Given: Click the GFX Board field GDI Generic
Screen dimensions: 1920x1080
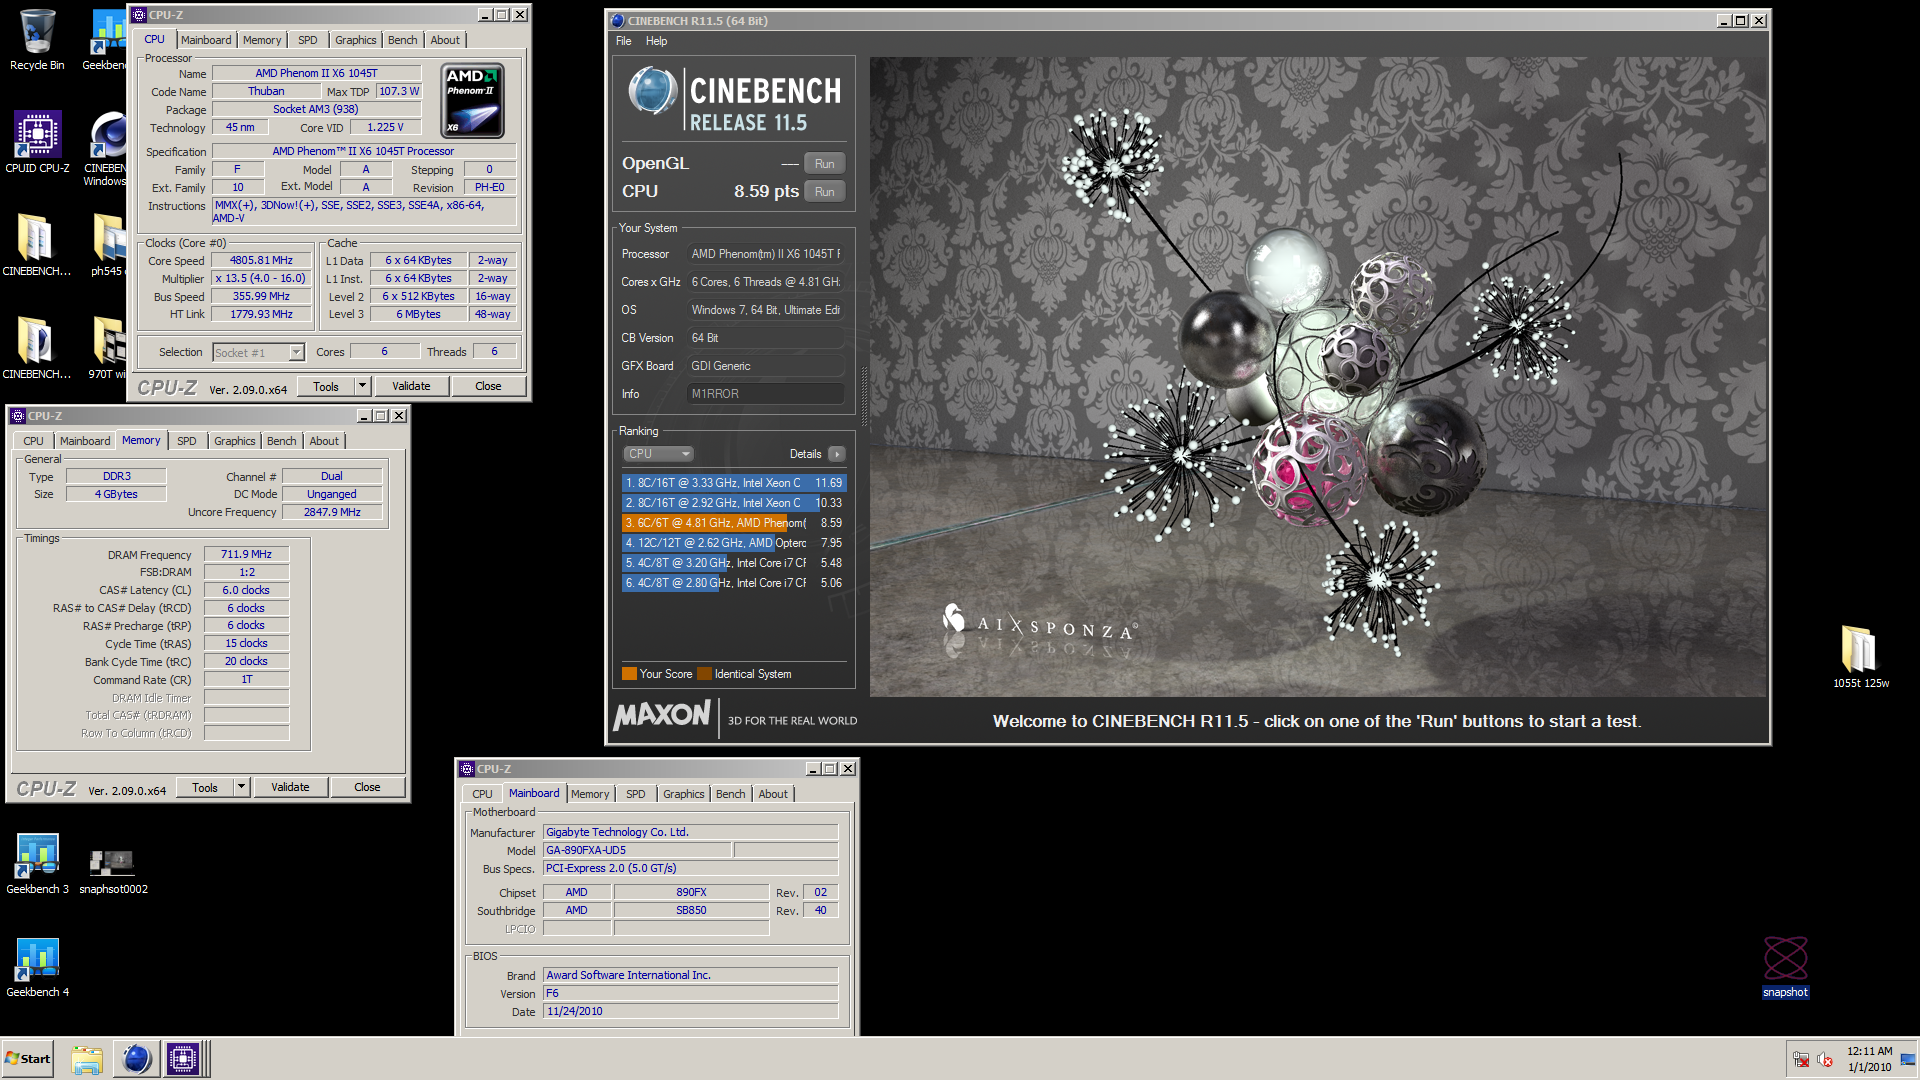Looking at the screenshot, I should (766, 366).
